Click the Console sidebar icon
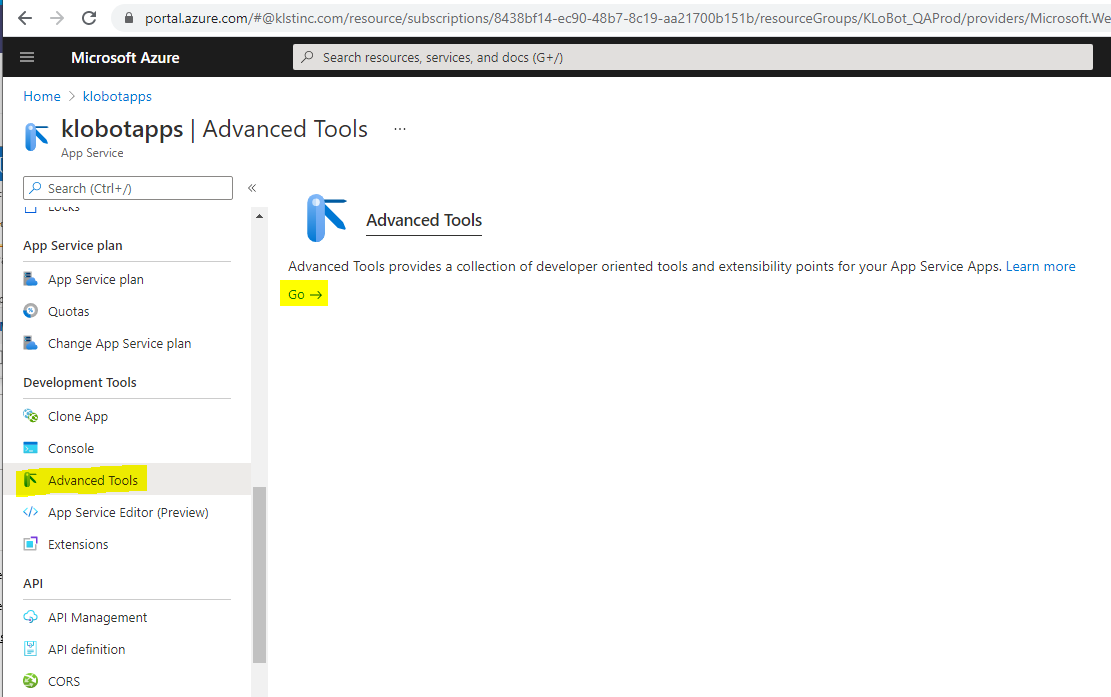 click(30, 448)
